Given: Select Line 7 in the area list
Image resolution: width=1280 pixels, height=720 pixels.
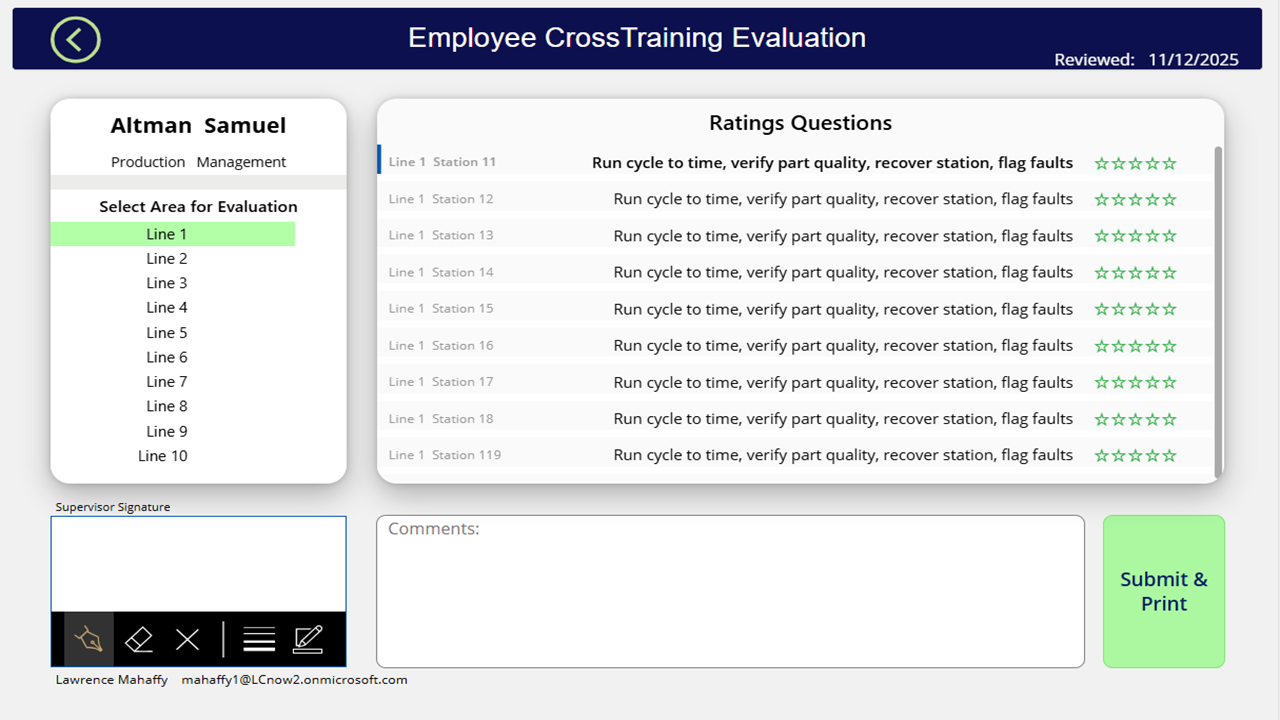Looking at the screenshot, I should [166, 381].
